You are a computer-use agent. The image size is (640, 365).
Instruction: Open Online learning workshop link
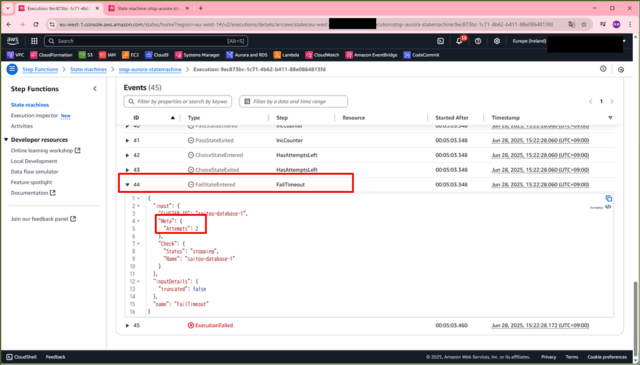[45, 151]
